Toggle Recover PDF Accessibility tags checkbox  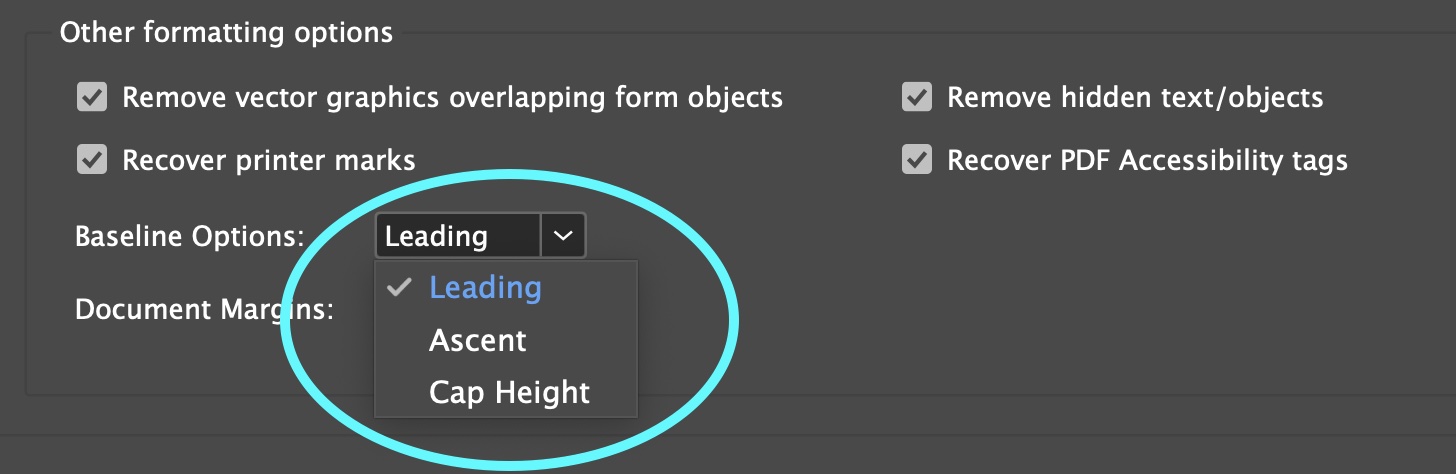[x=917, y=160]
